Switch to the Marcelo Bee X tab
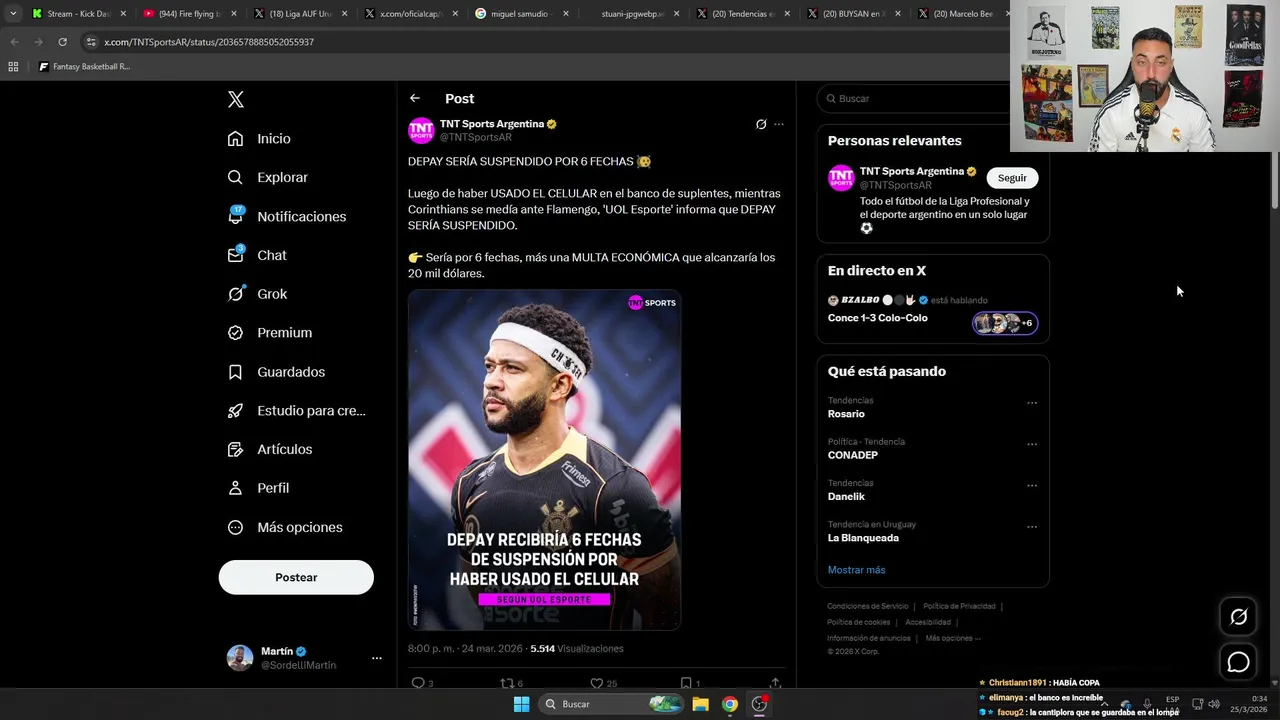Image resolution: width=1280 pixels, height=720 pixels. click(x=960, y=14)
